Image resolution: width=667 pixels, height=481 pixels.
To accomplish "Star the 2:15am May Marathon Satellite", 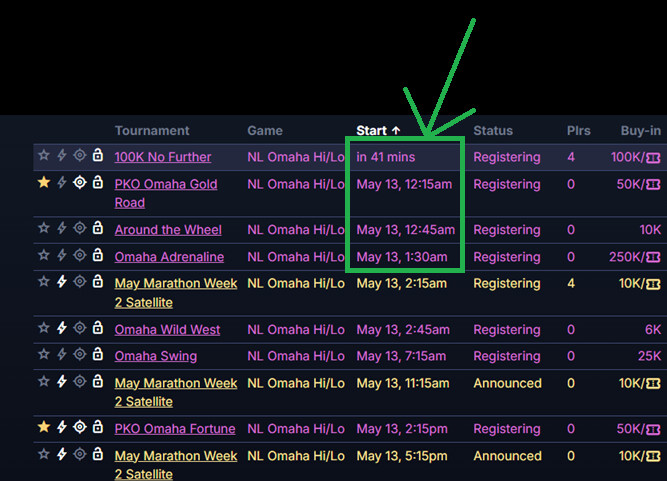I will point(44,282).
